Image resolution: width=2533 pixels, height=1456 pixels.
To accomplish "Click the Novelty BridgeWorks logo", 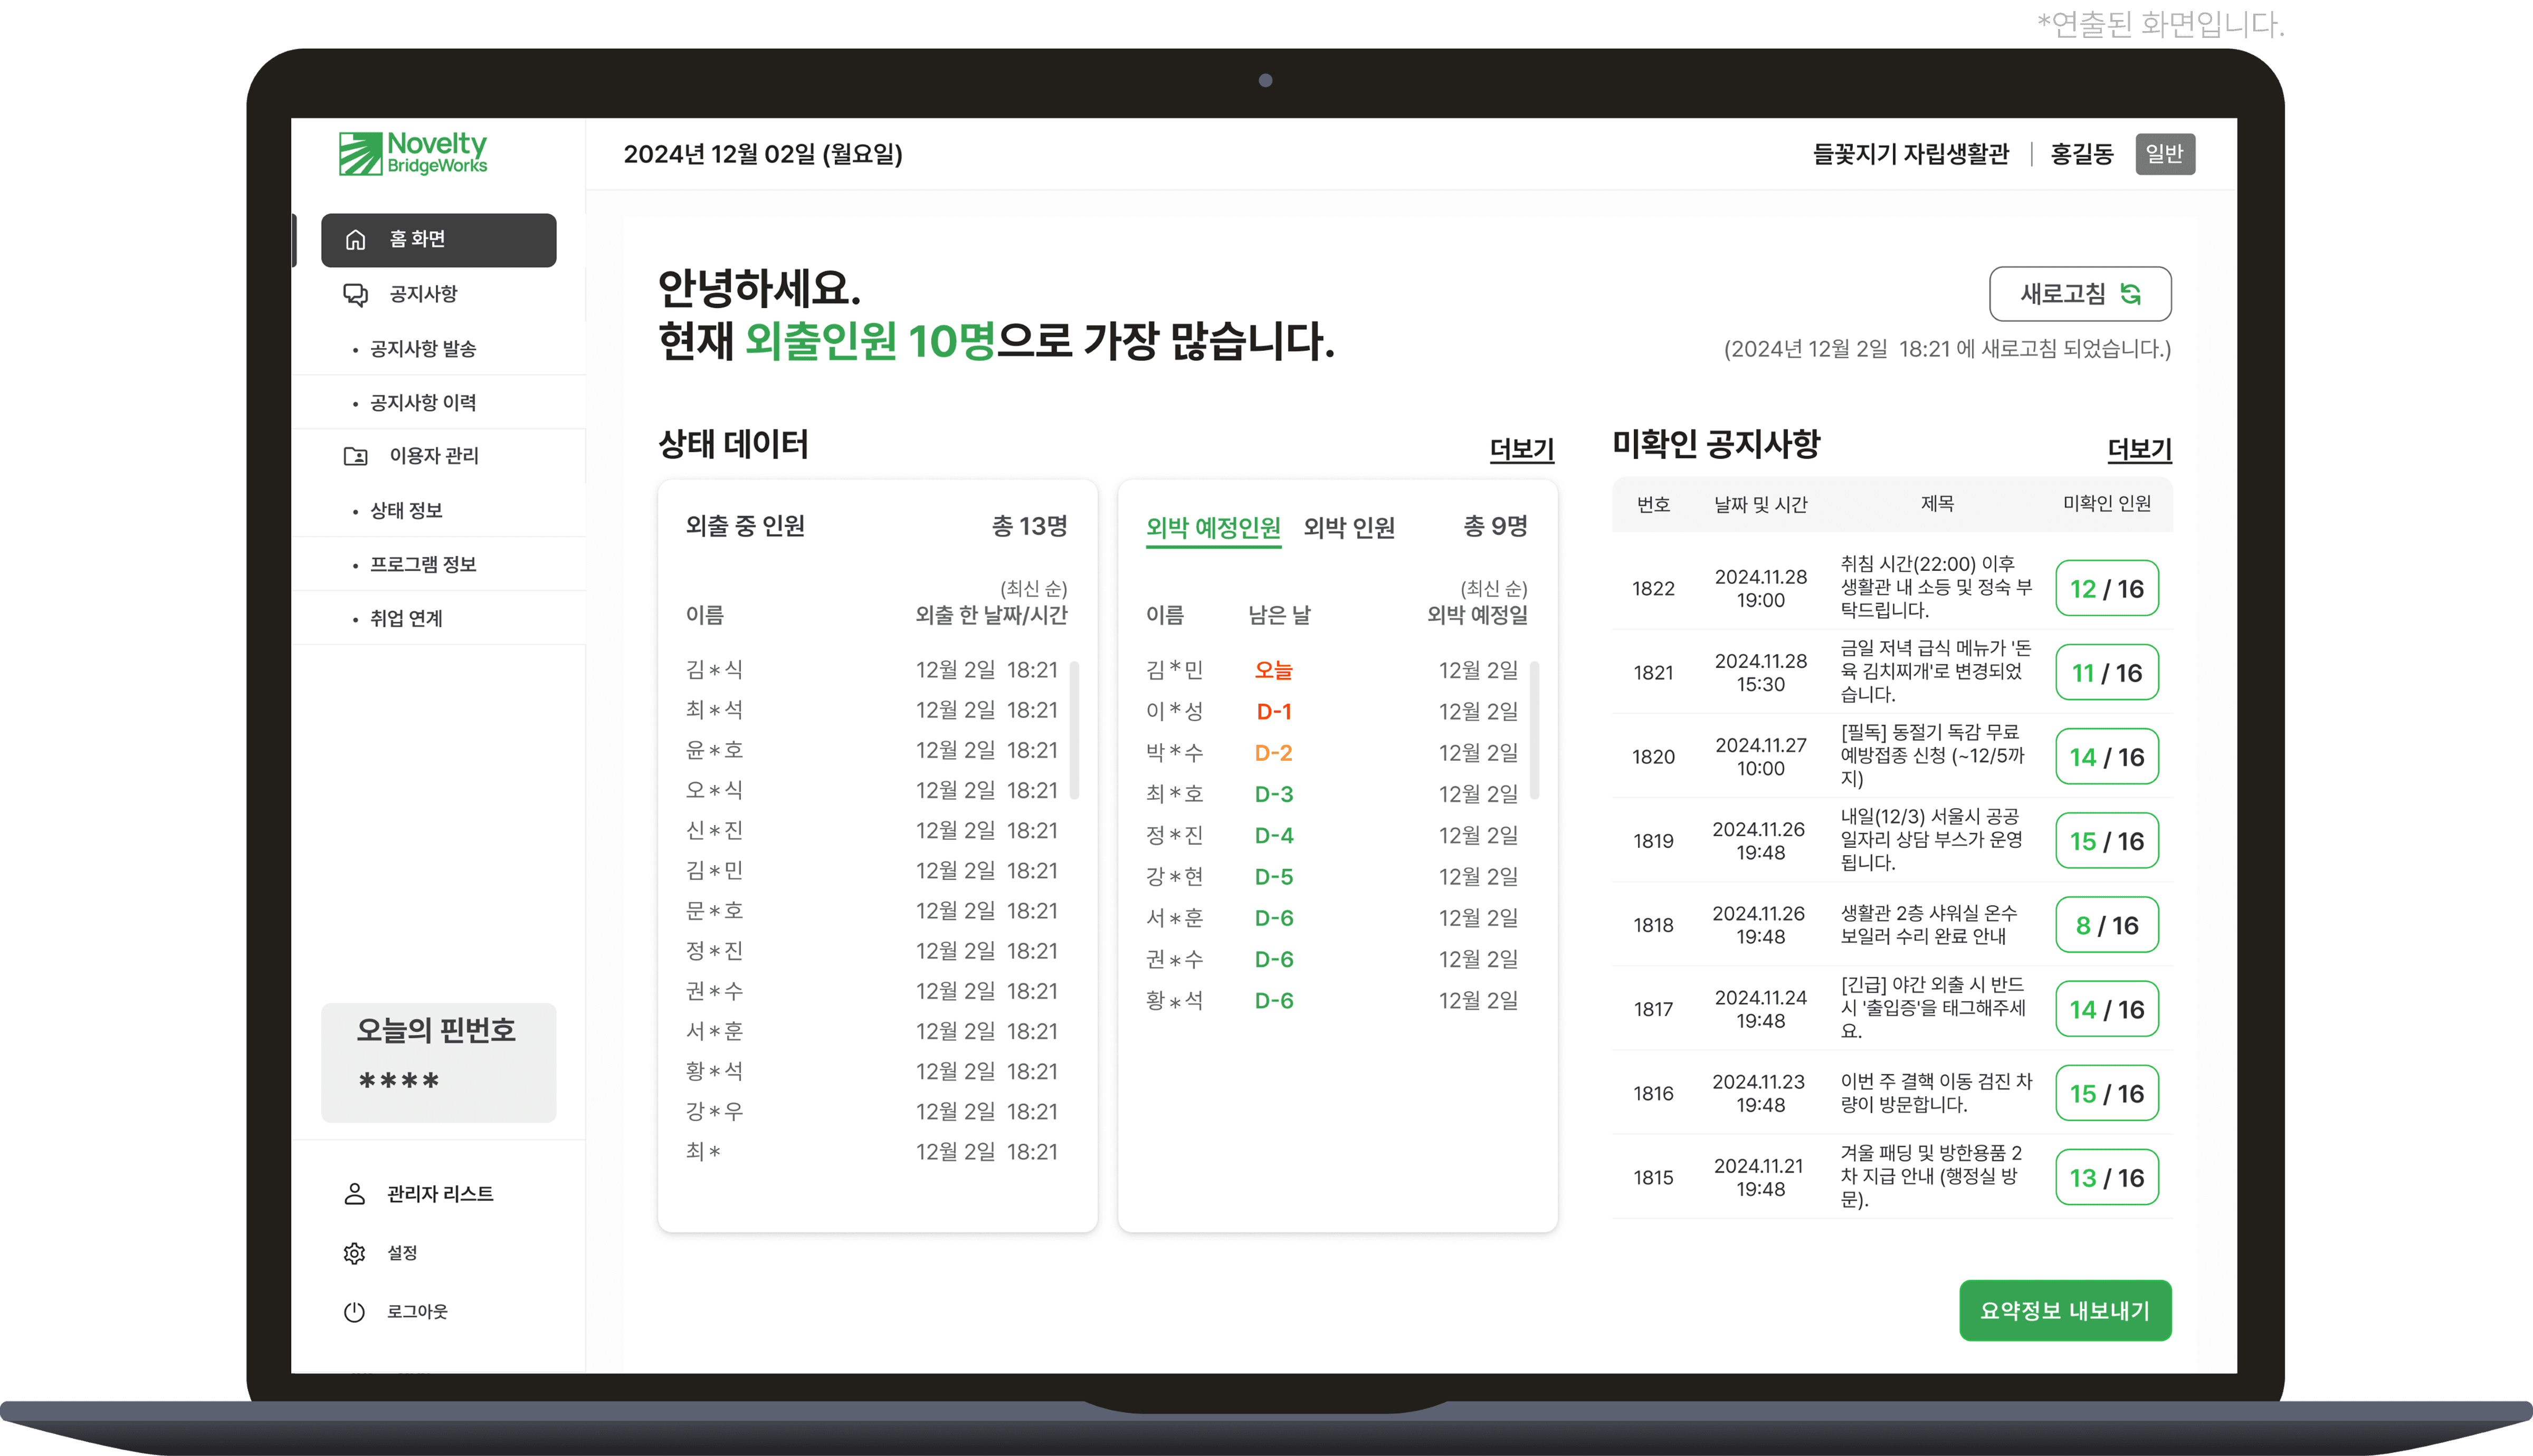I will click(413, 153).
